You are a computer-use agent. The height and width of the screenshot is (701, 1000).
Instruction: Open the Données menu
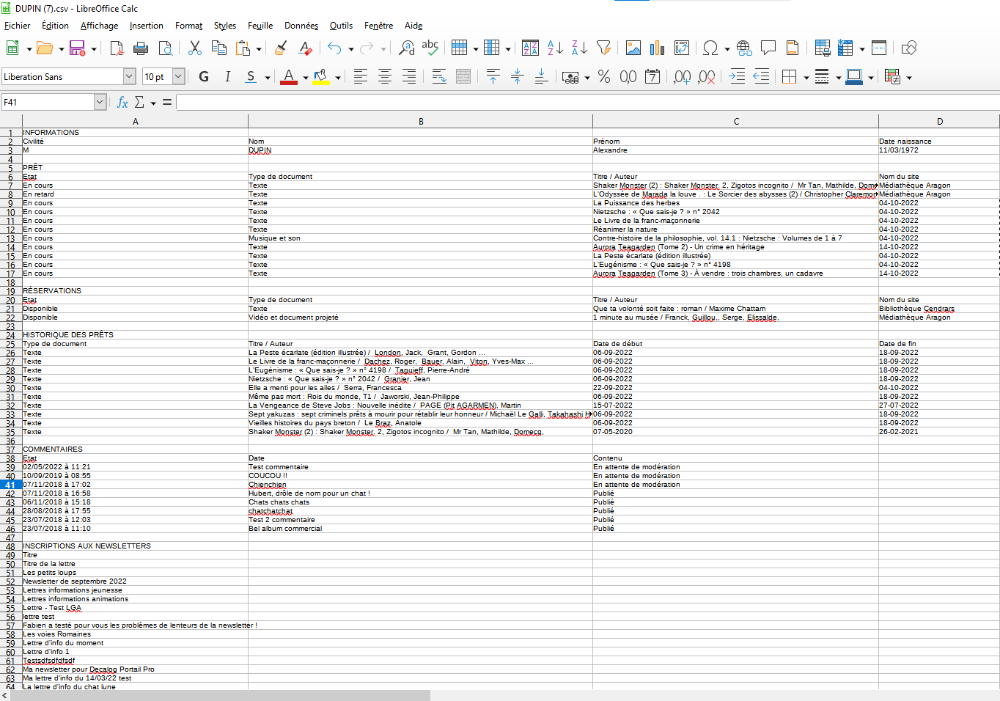coord(301,25)
